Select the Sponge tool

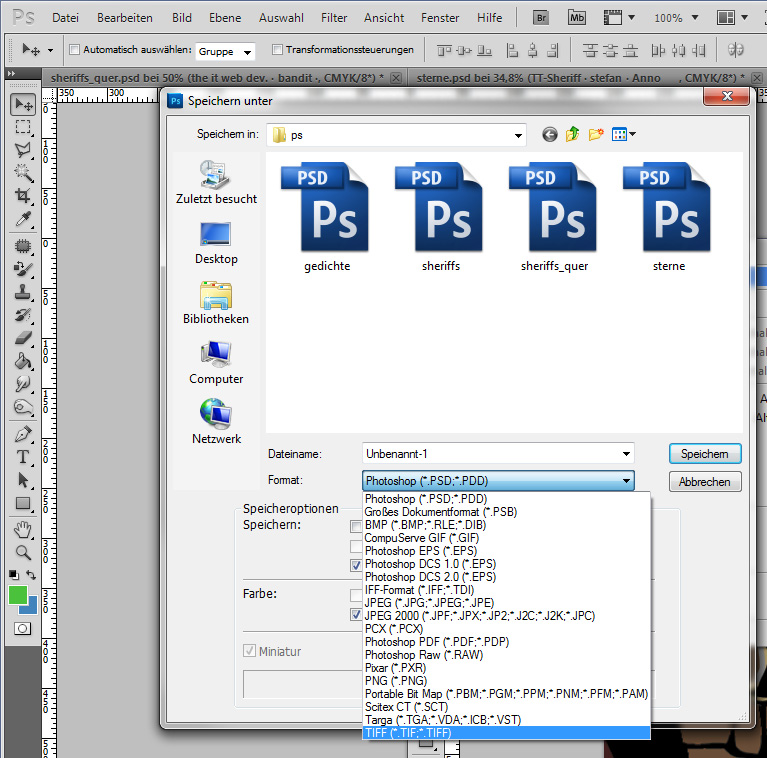point(23,407)
